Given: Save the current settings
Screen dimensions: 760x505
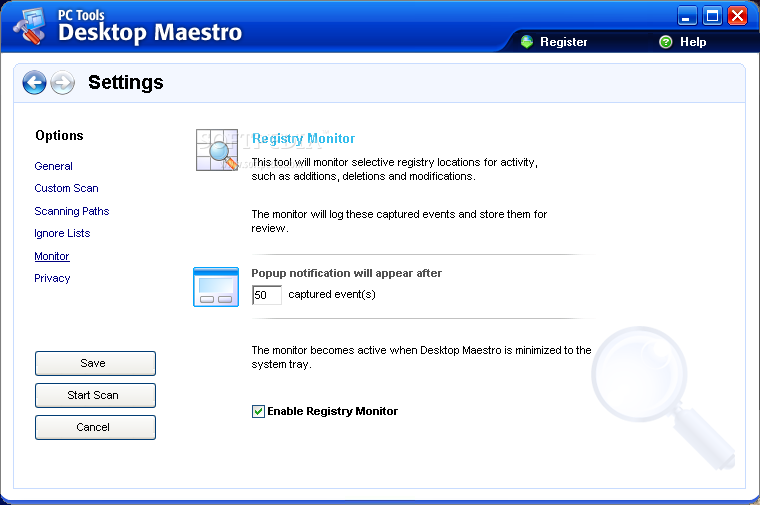Looking at the screenshot, I should (95, 363).
